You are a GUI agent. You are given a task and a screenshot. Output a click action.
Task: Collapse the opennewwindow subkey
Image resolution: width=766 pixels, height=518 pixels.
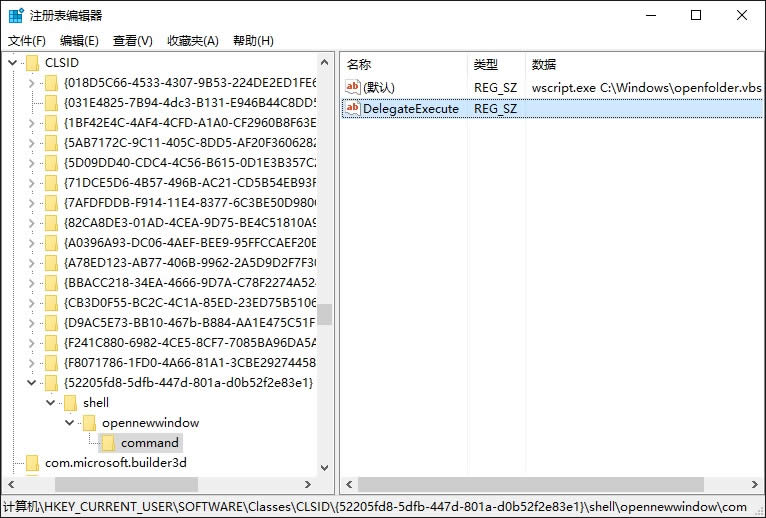tap(70, 423)
